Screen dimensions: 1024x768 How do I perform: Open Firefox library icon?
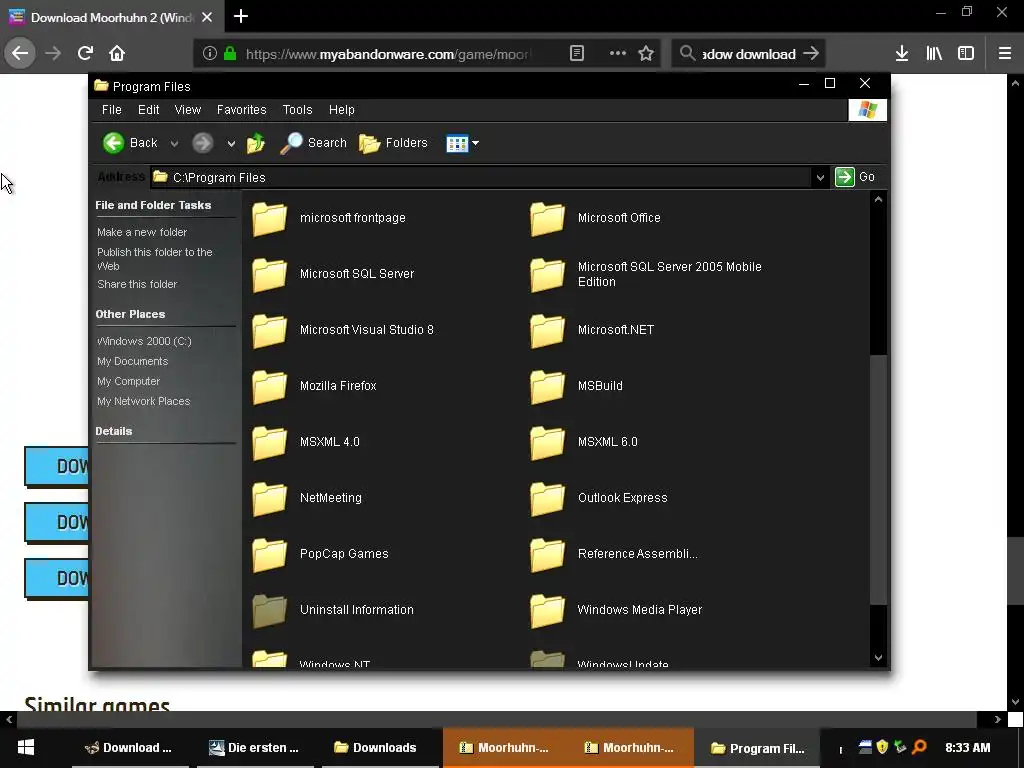(934, 54)
